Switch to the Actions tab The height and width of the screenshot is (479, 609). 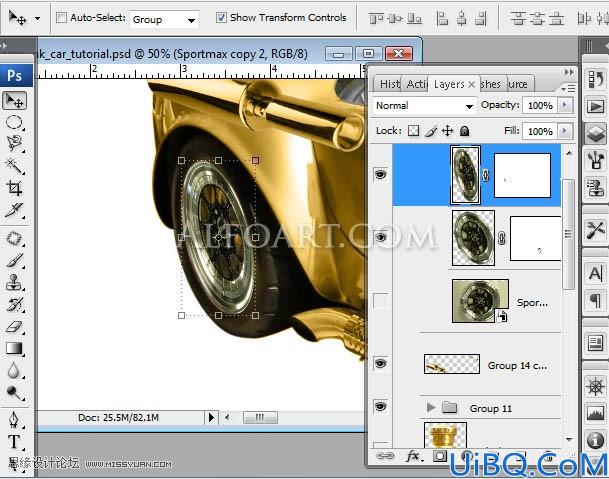pyautogui.click(x=416, y=84)
